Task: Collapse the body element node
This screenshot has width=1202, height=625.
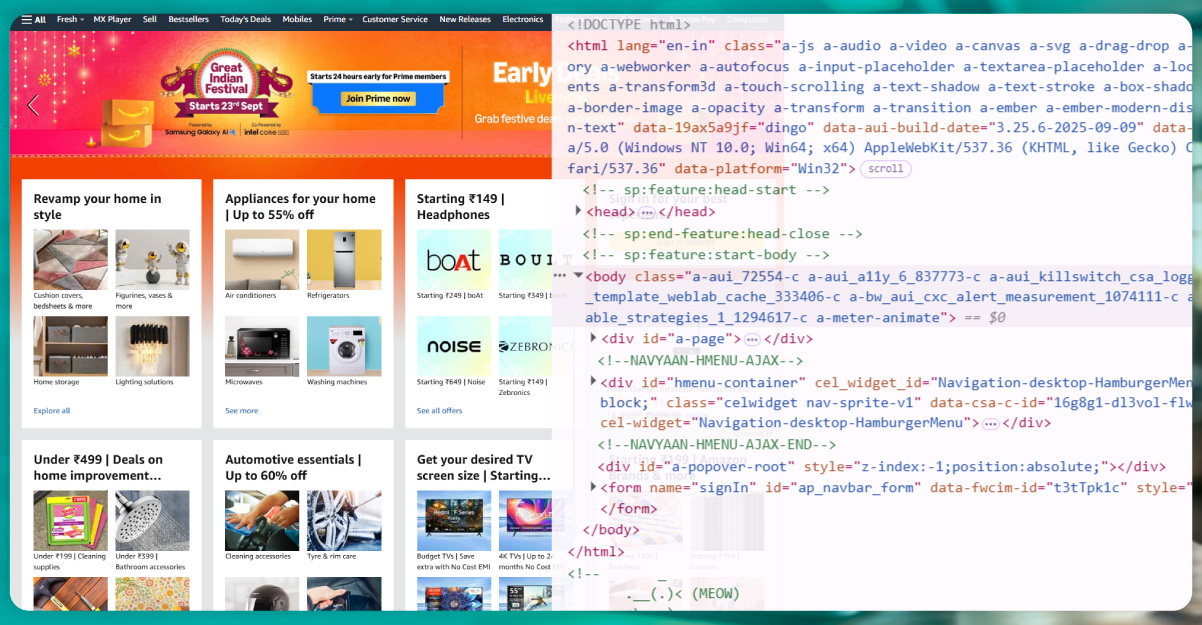Action: (578, 275)
